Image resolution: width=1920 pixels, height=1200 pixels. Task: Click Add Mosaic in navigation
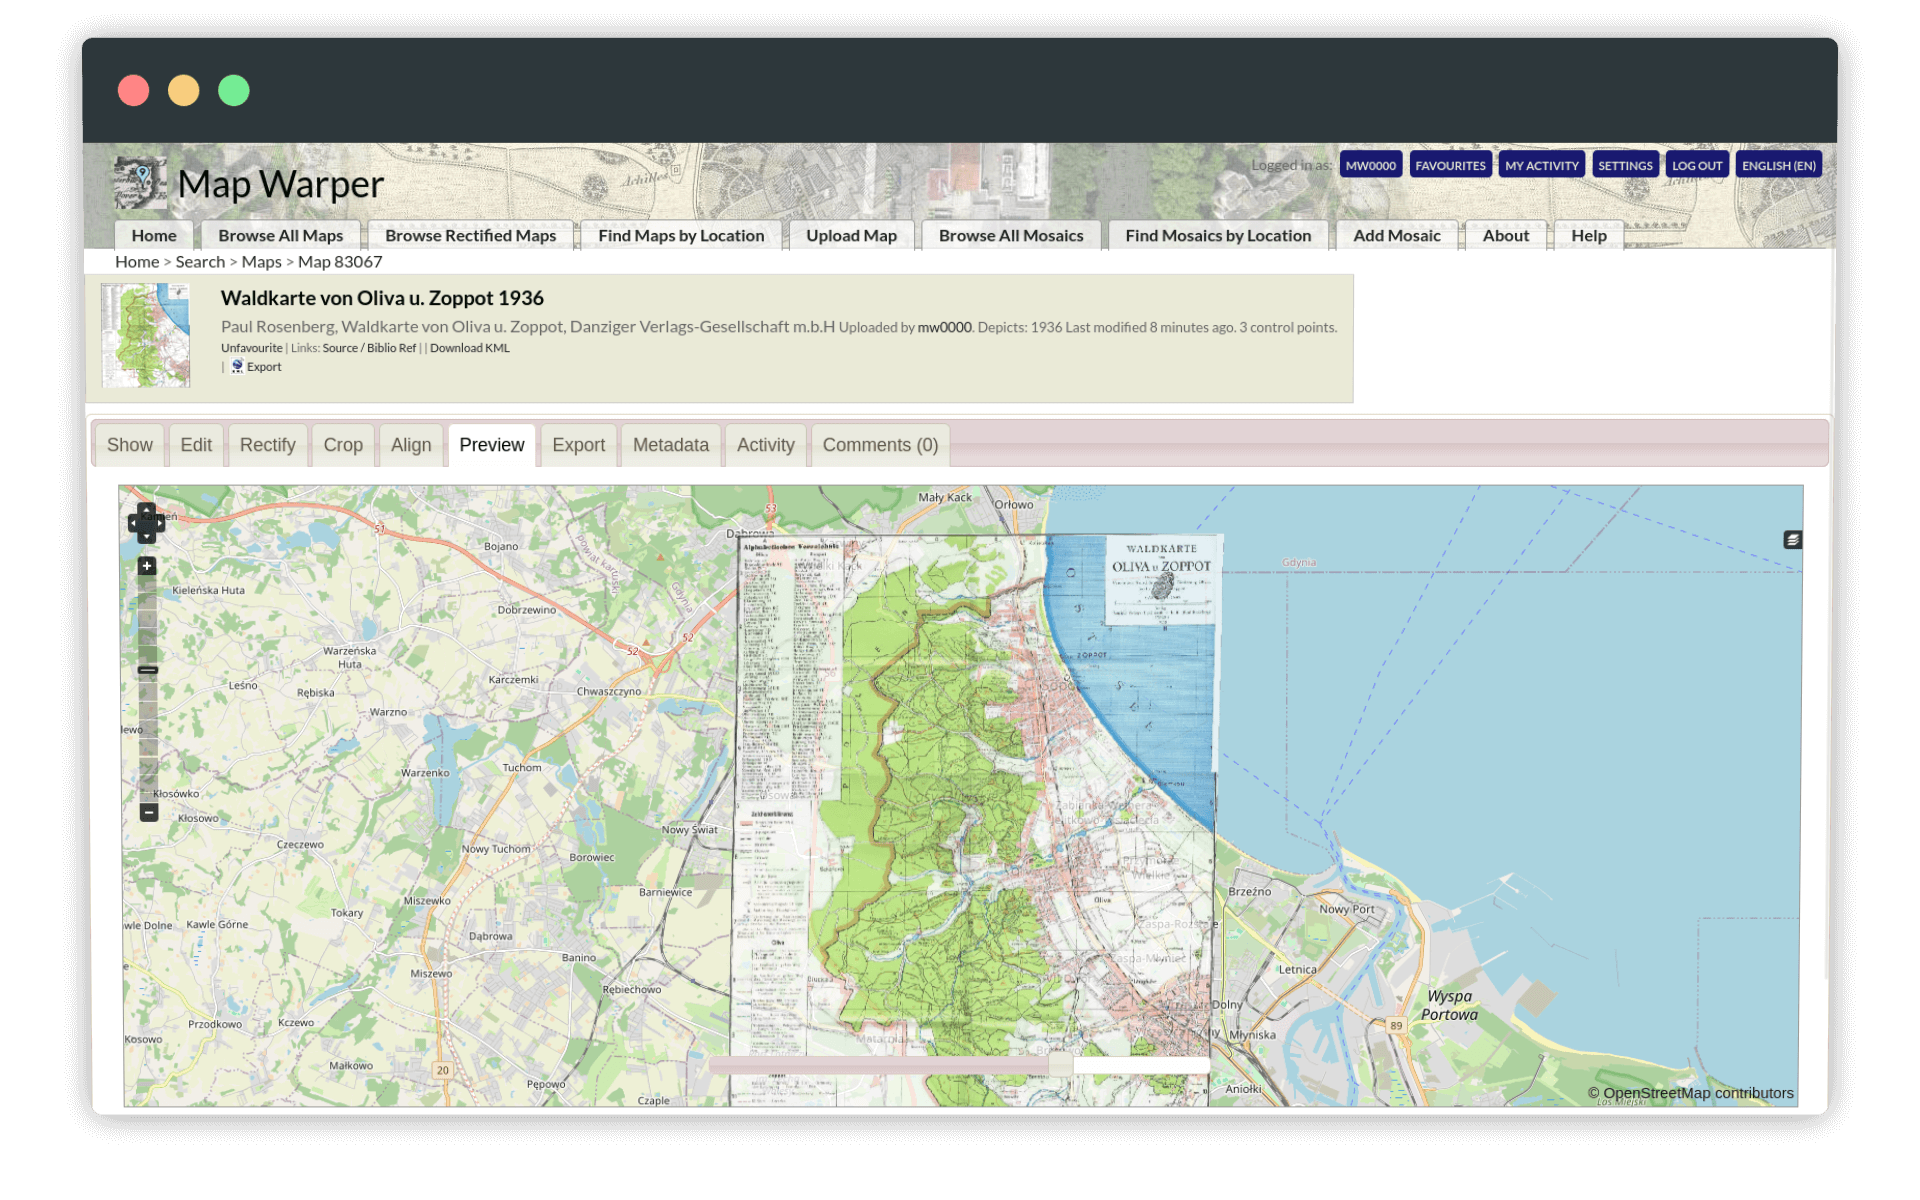[x=1397, y=236]
